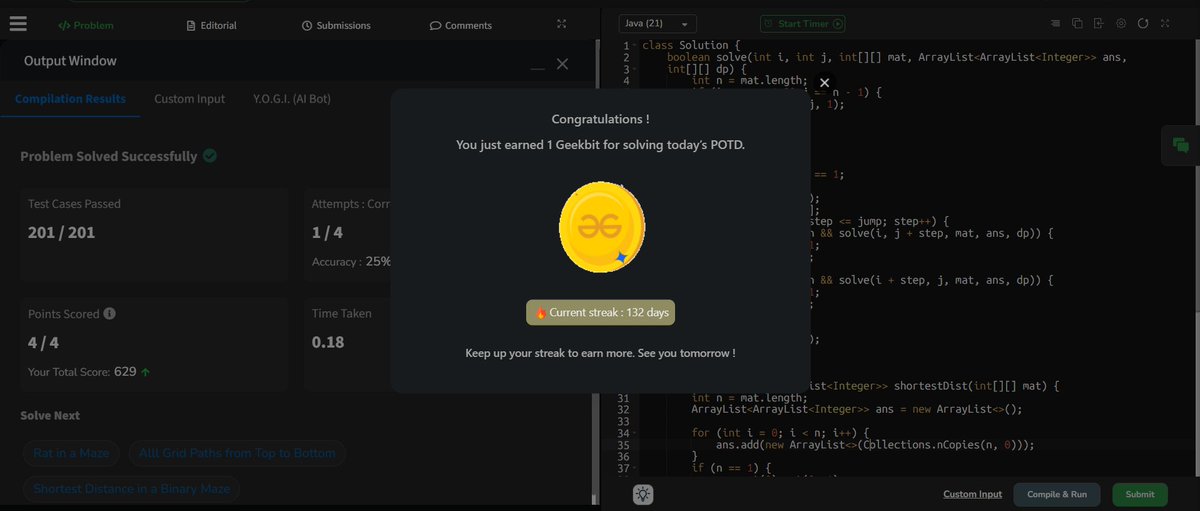Viewport: 1200px width, 511px height.
Task: Close the Congratulations popup
Action: pos(824,83)
